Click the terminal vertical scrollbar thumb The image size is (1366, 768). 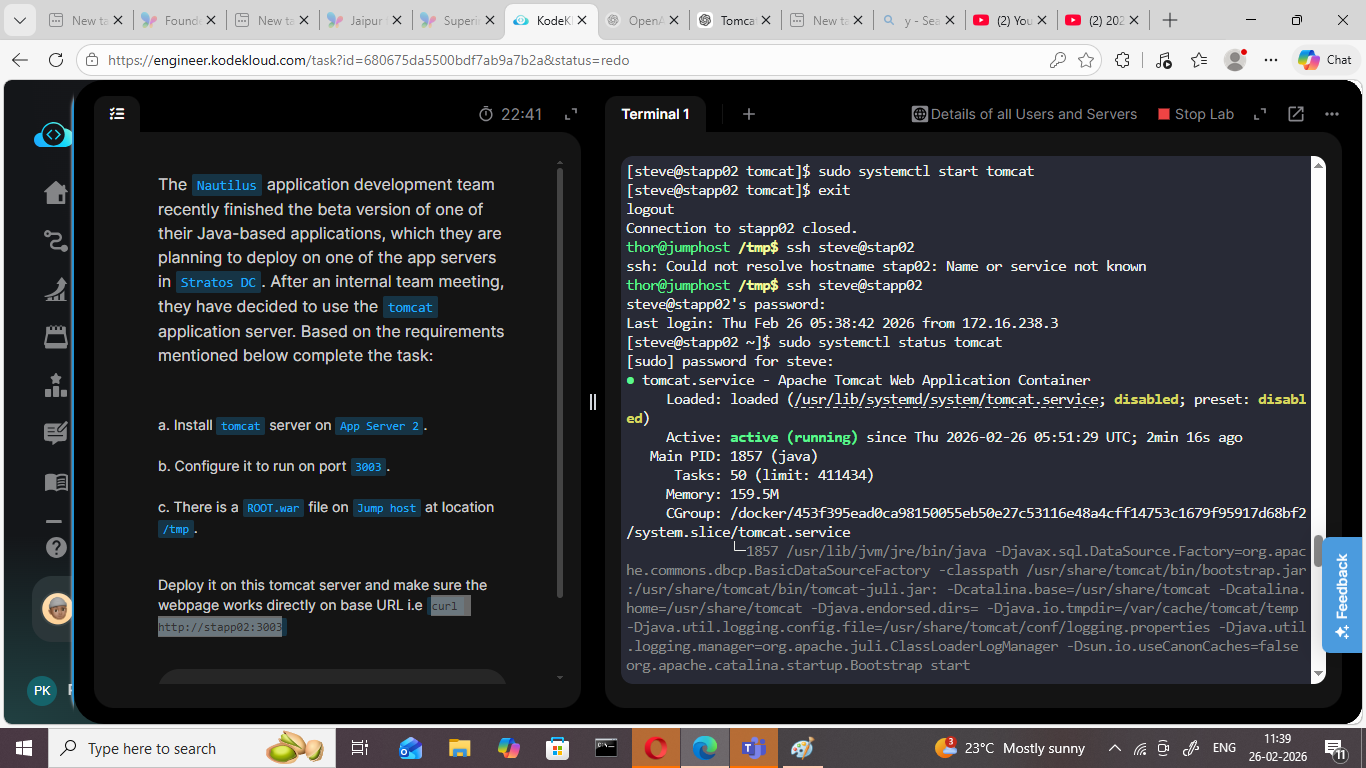click(1318, 551)
